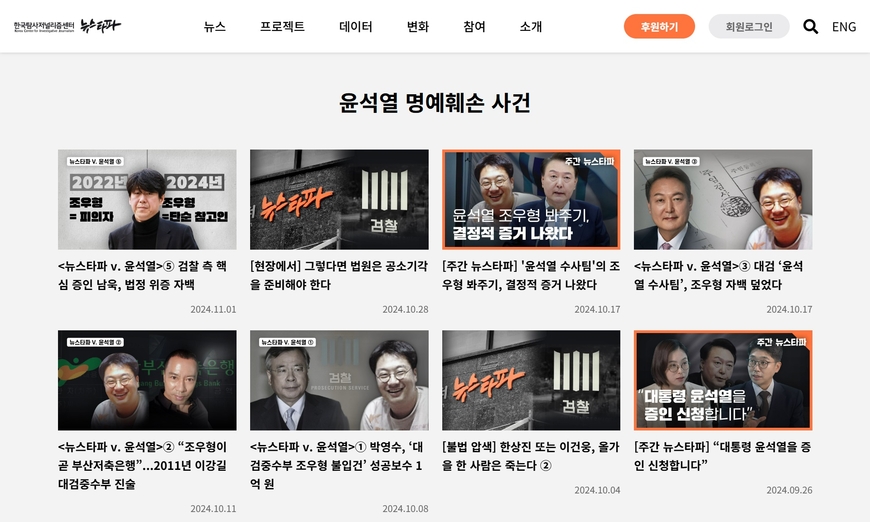Click the search magnifier icon

pyautogui.click(x=810, y=27)
